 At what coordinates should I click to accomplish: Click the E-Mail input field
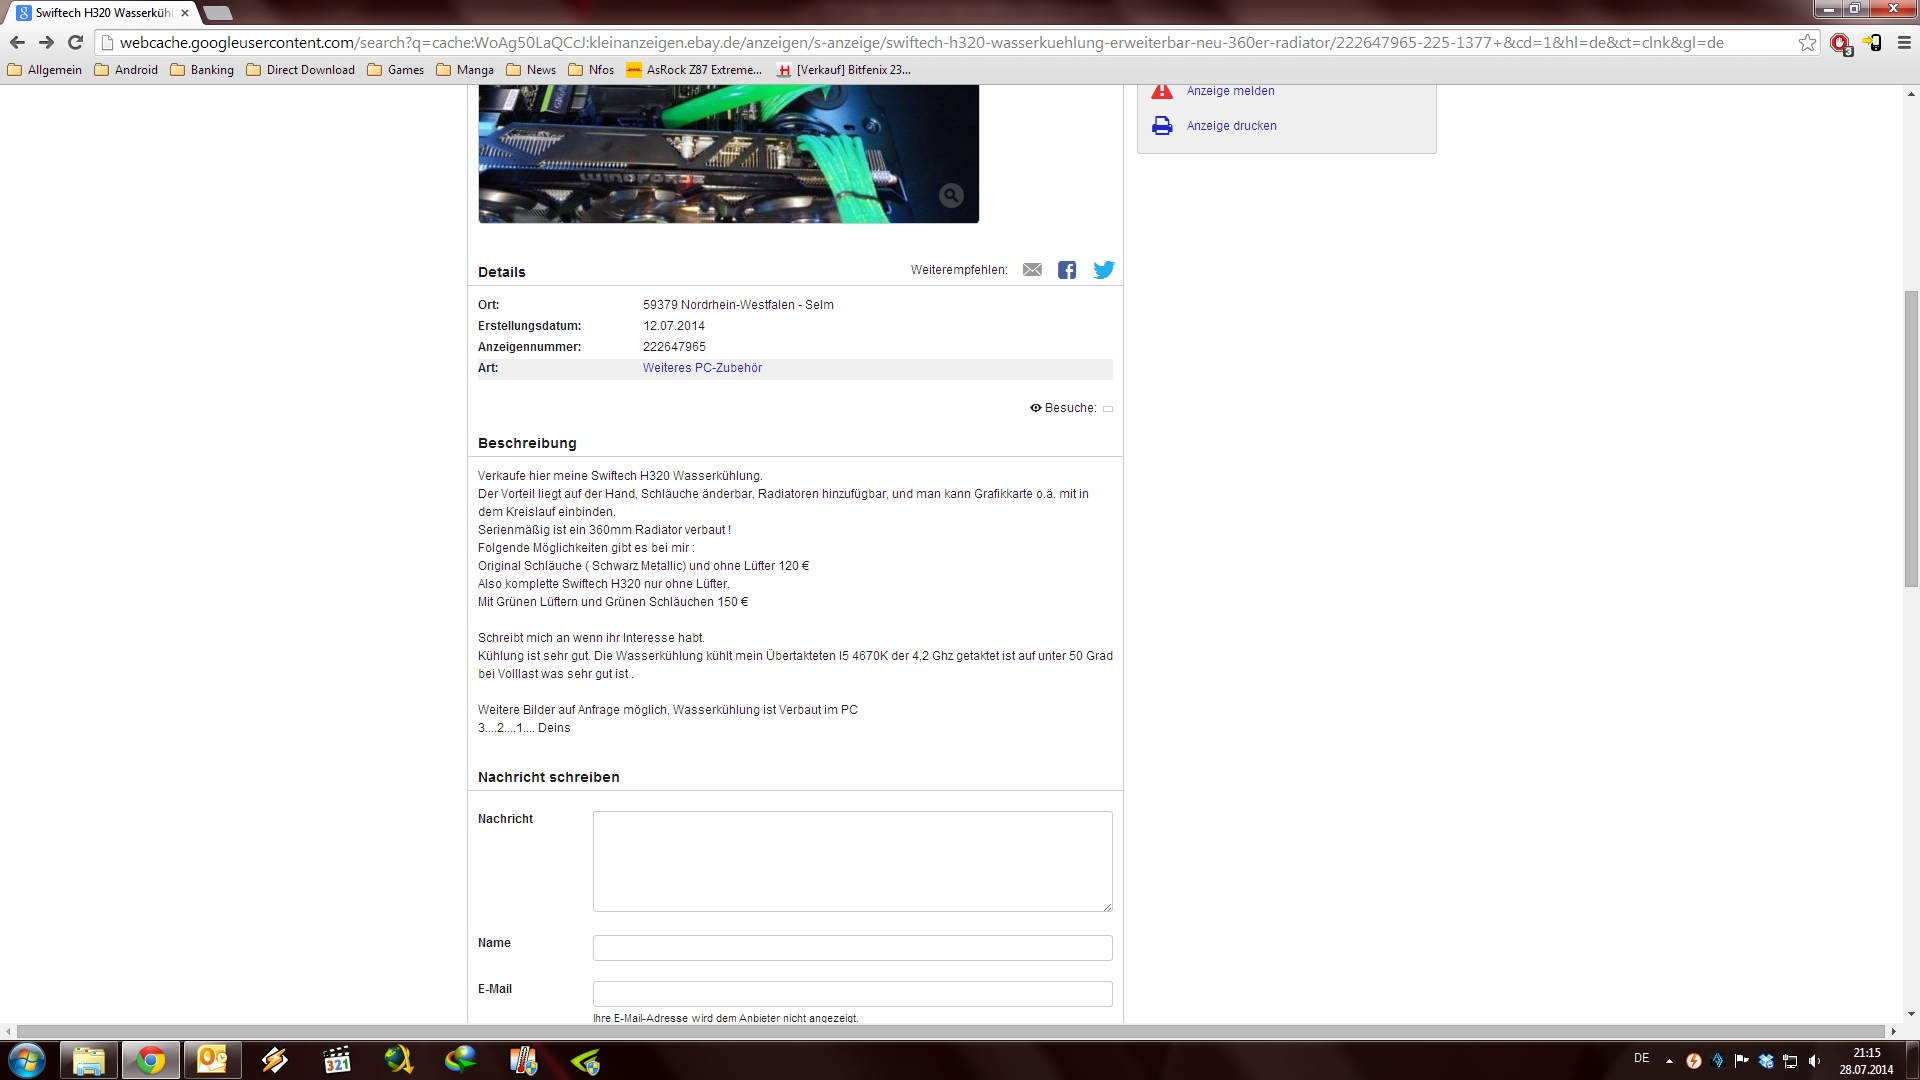coord(852,994)
